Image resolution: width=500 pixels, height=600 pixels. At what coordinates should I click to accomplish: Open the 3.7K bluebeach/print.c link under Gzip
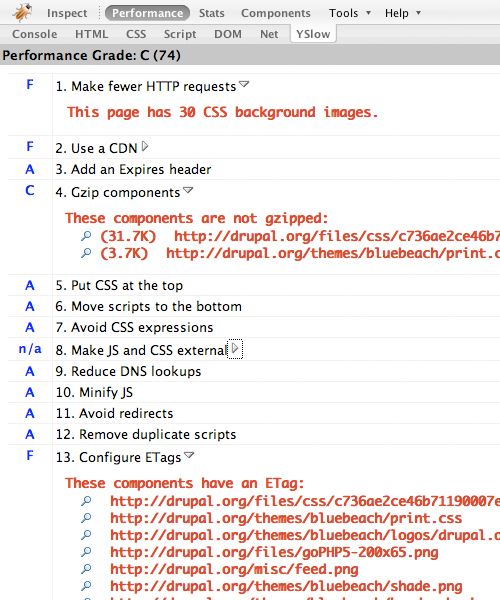pos(333,253)
